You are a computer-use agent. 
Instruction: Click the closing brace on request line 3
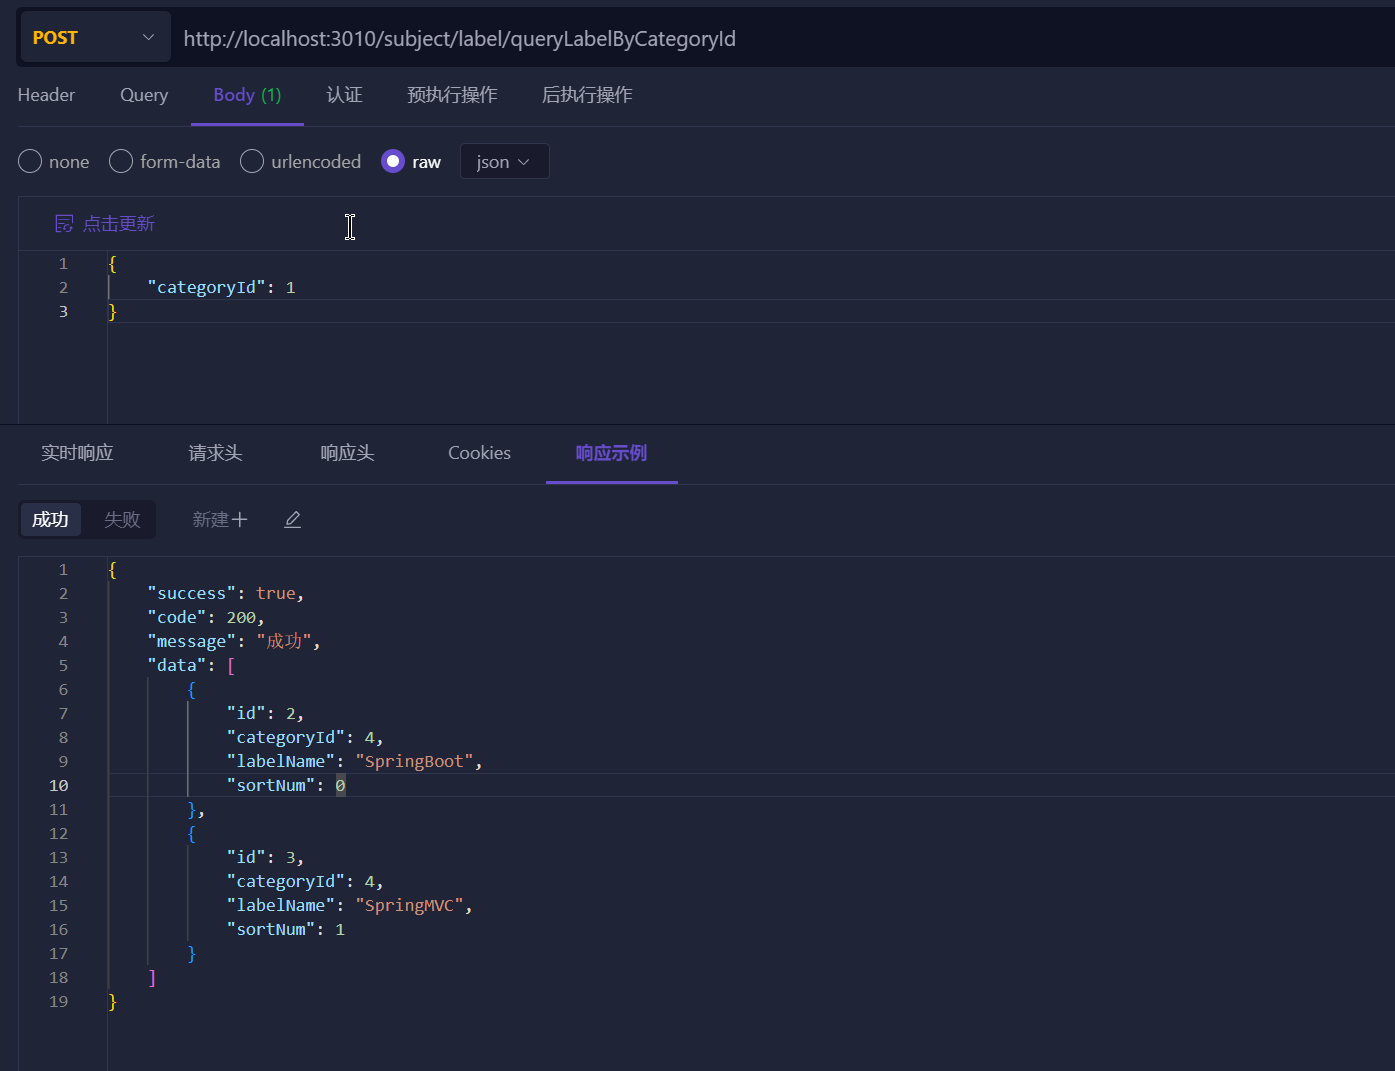click(113, 311)
